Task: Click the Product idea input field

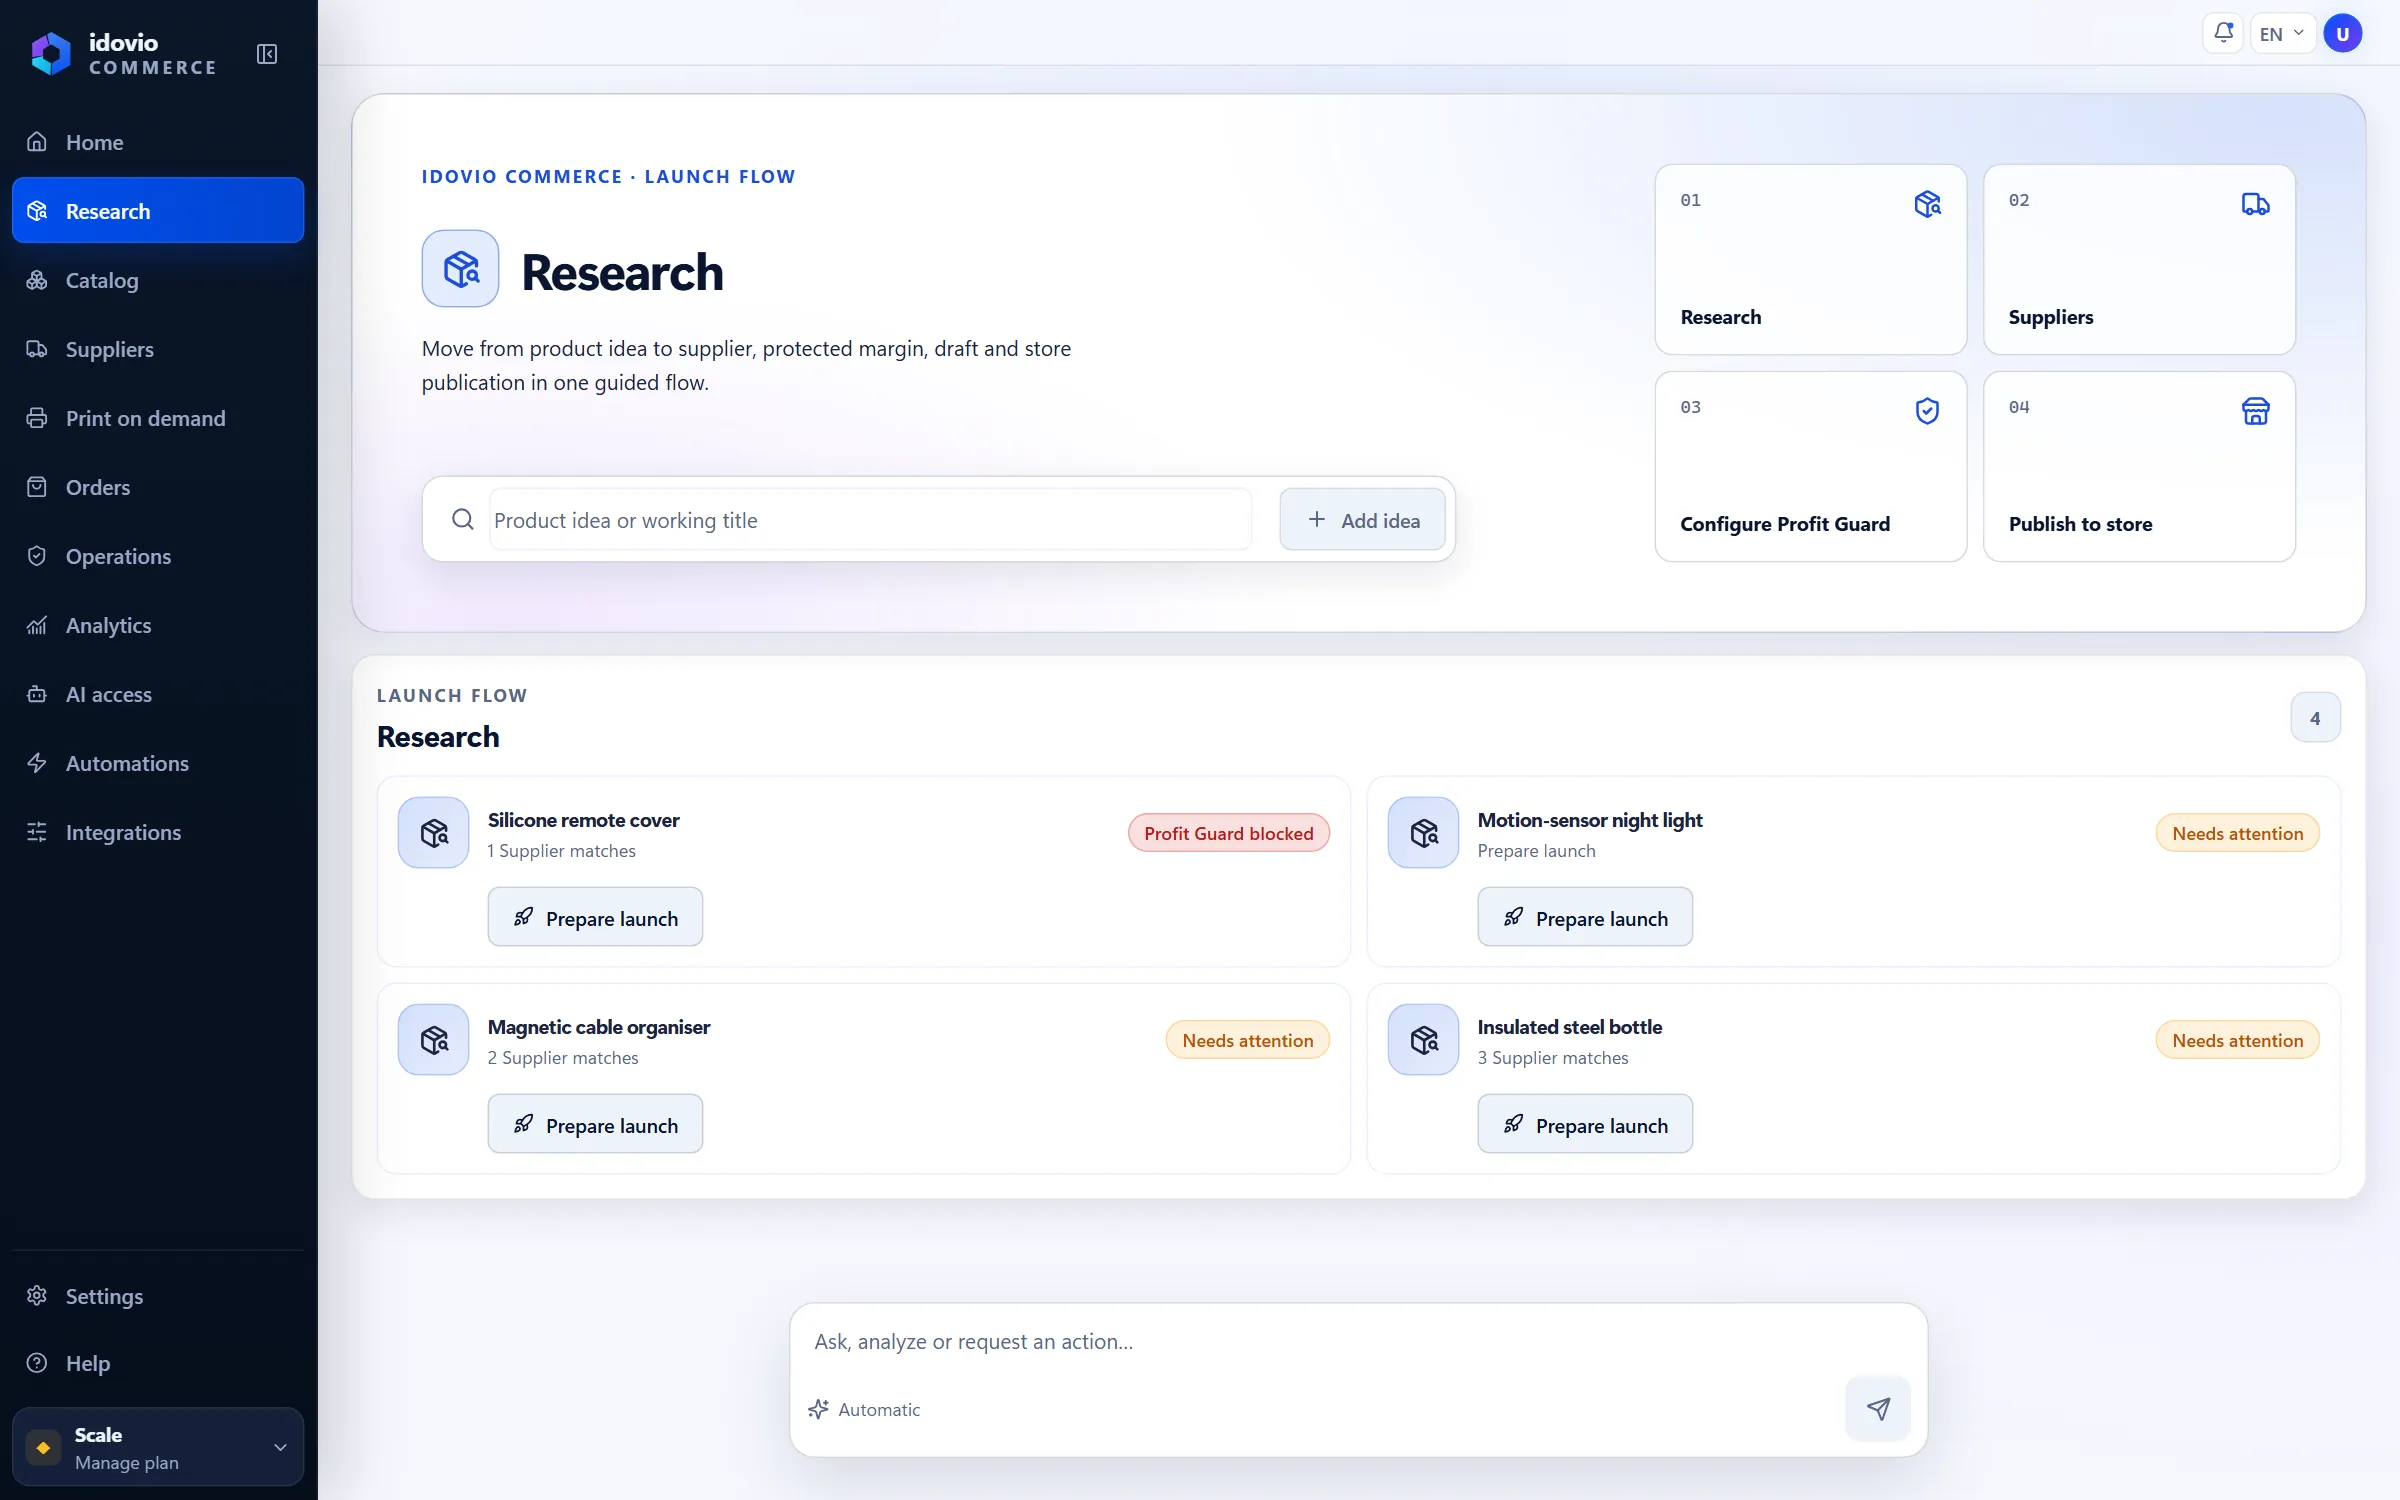Action: 870,520
